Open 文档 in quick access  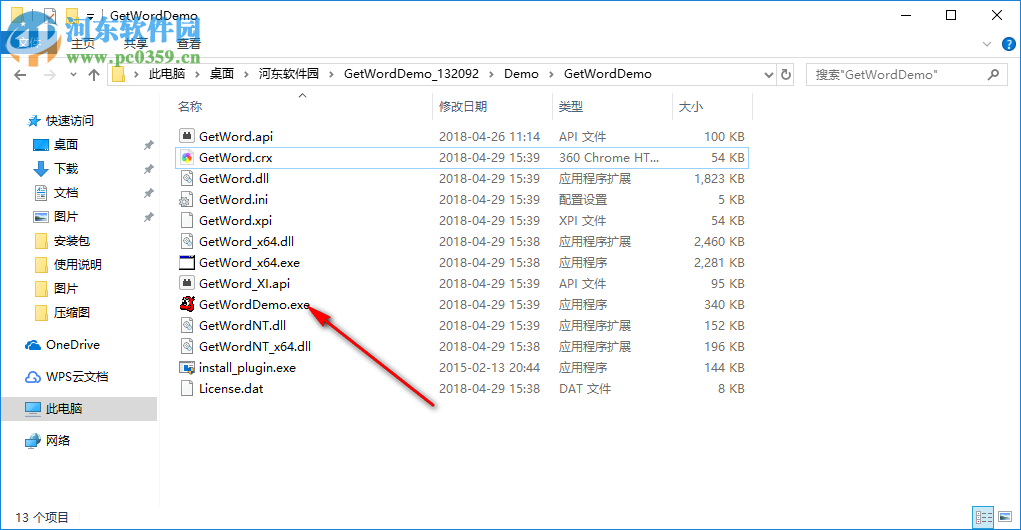pyautogui.click(x=66, y=193)
